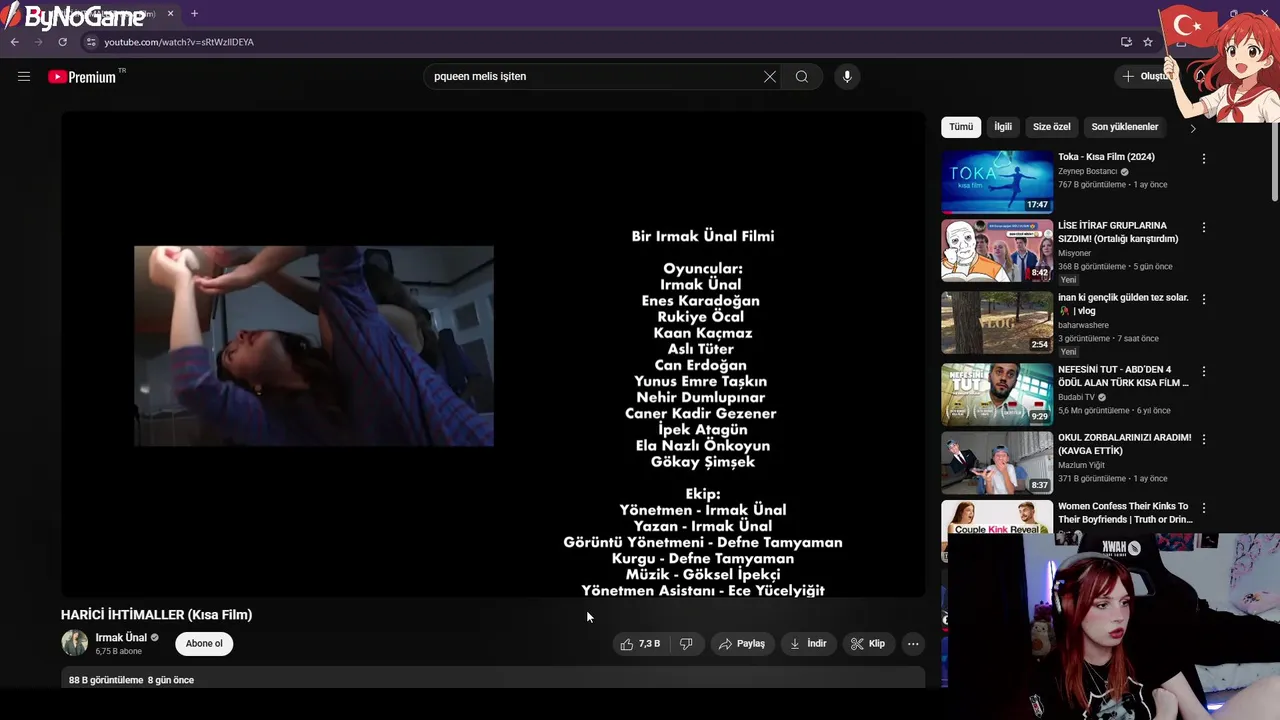The image size is (1280, 720).
Task: Go back with browser back arrow
Action: point(15,42)
